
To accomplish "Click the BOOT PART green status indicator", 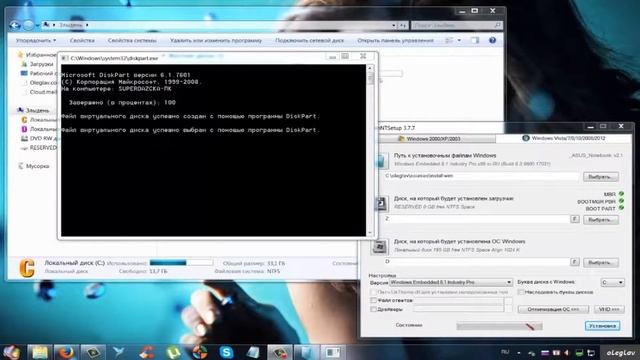I will tap(621, 208).
